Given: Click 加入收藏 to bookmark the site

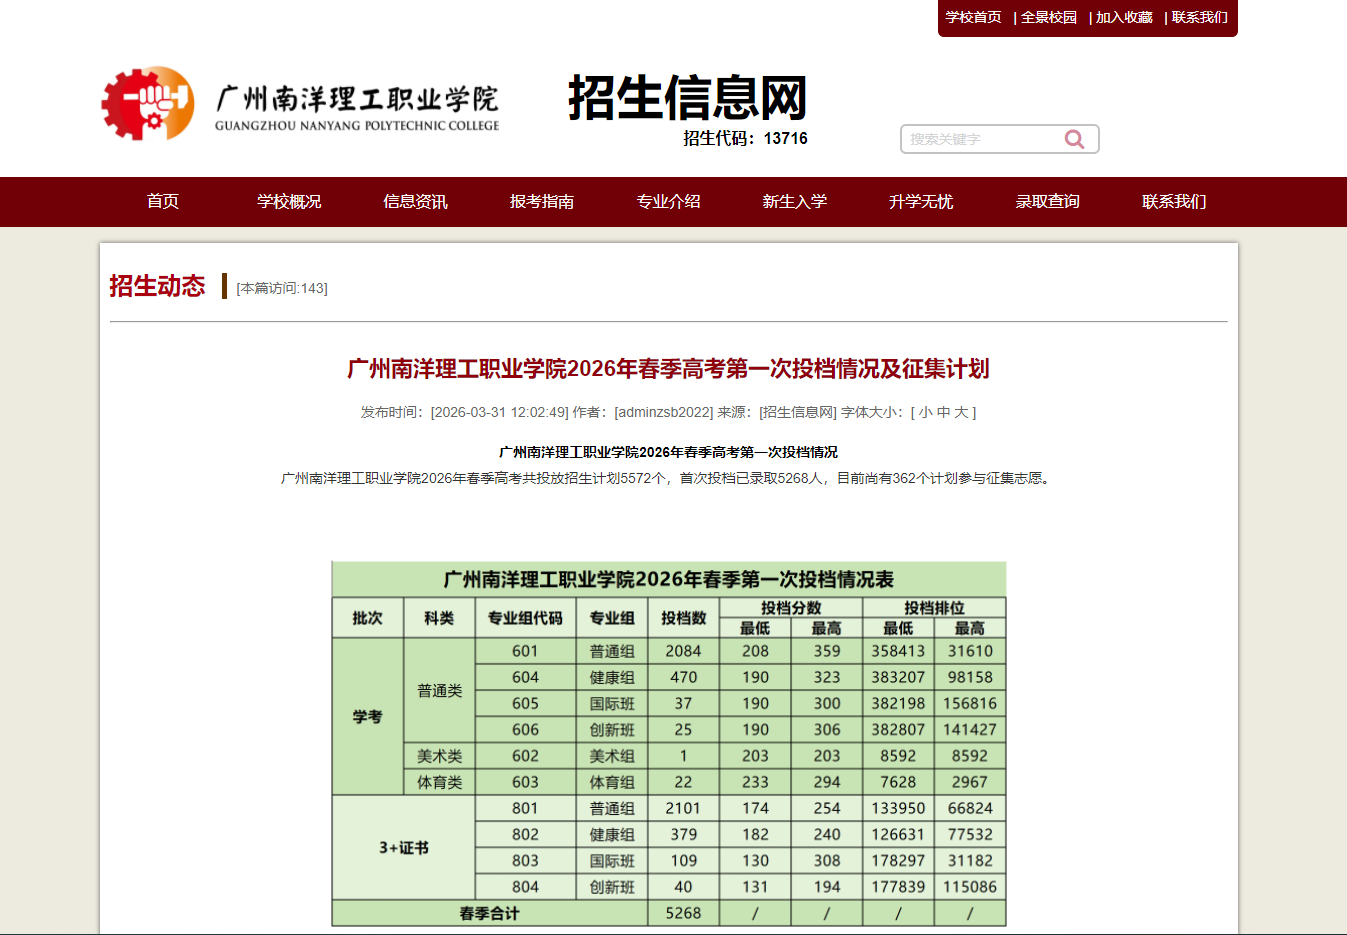Looking at the screenshot, I should tap(1122, 17).
